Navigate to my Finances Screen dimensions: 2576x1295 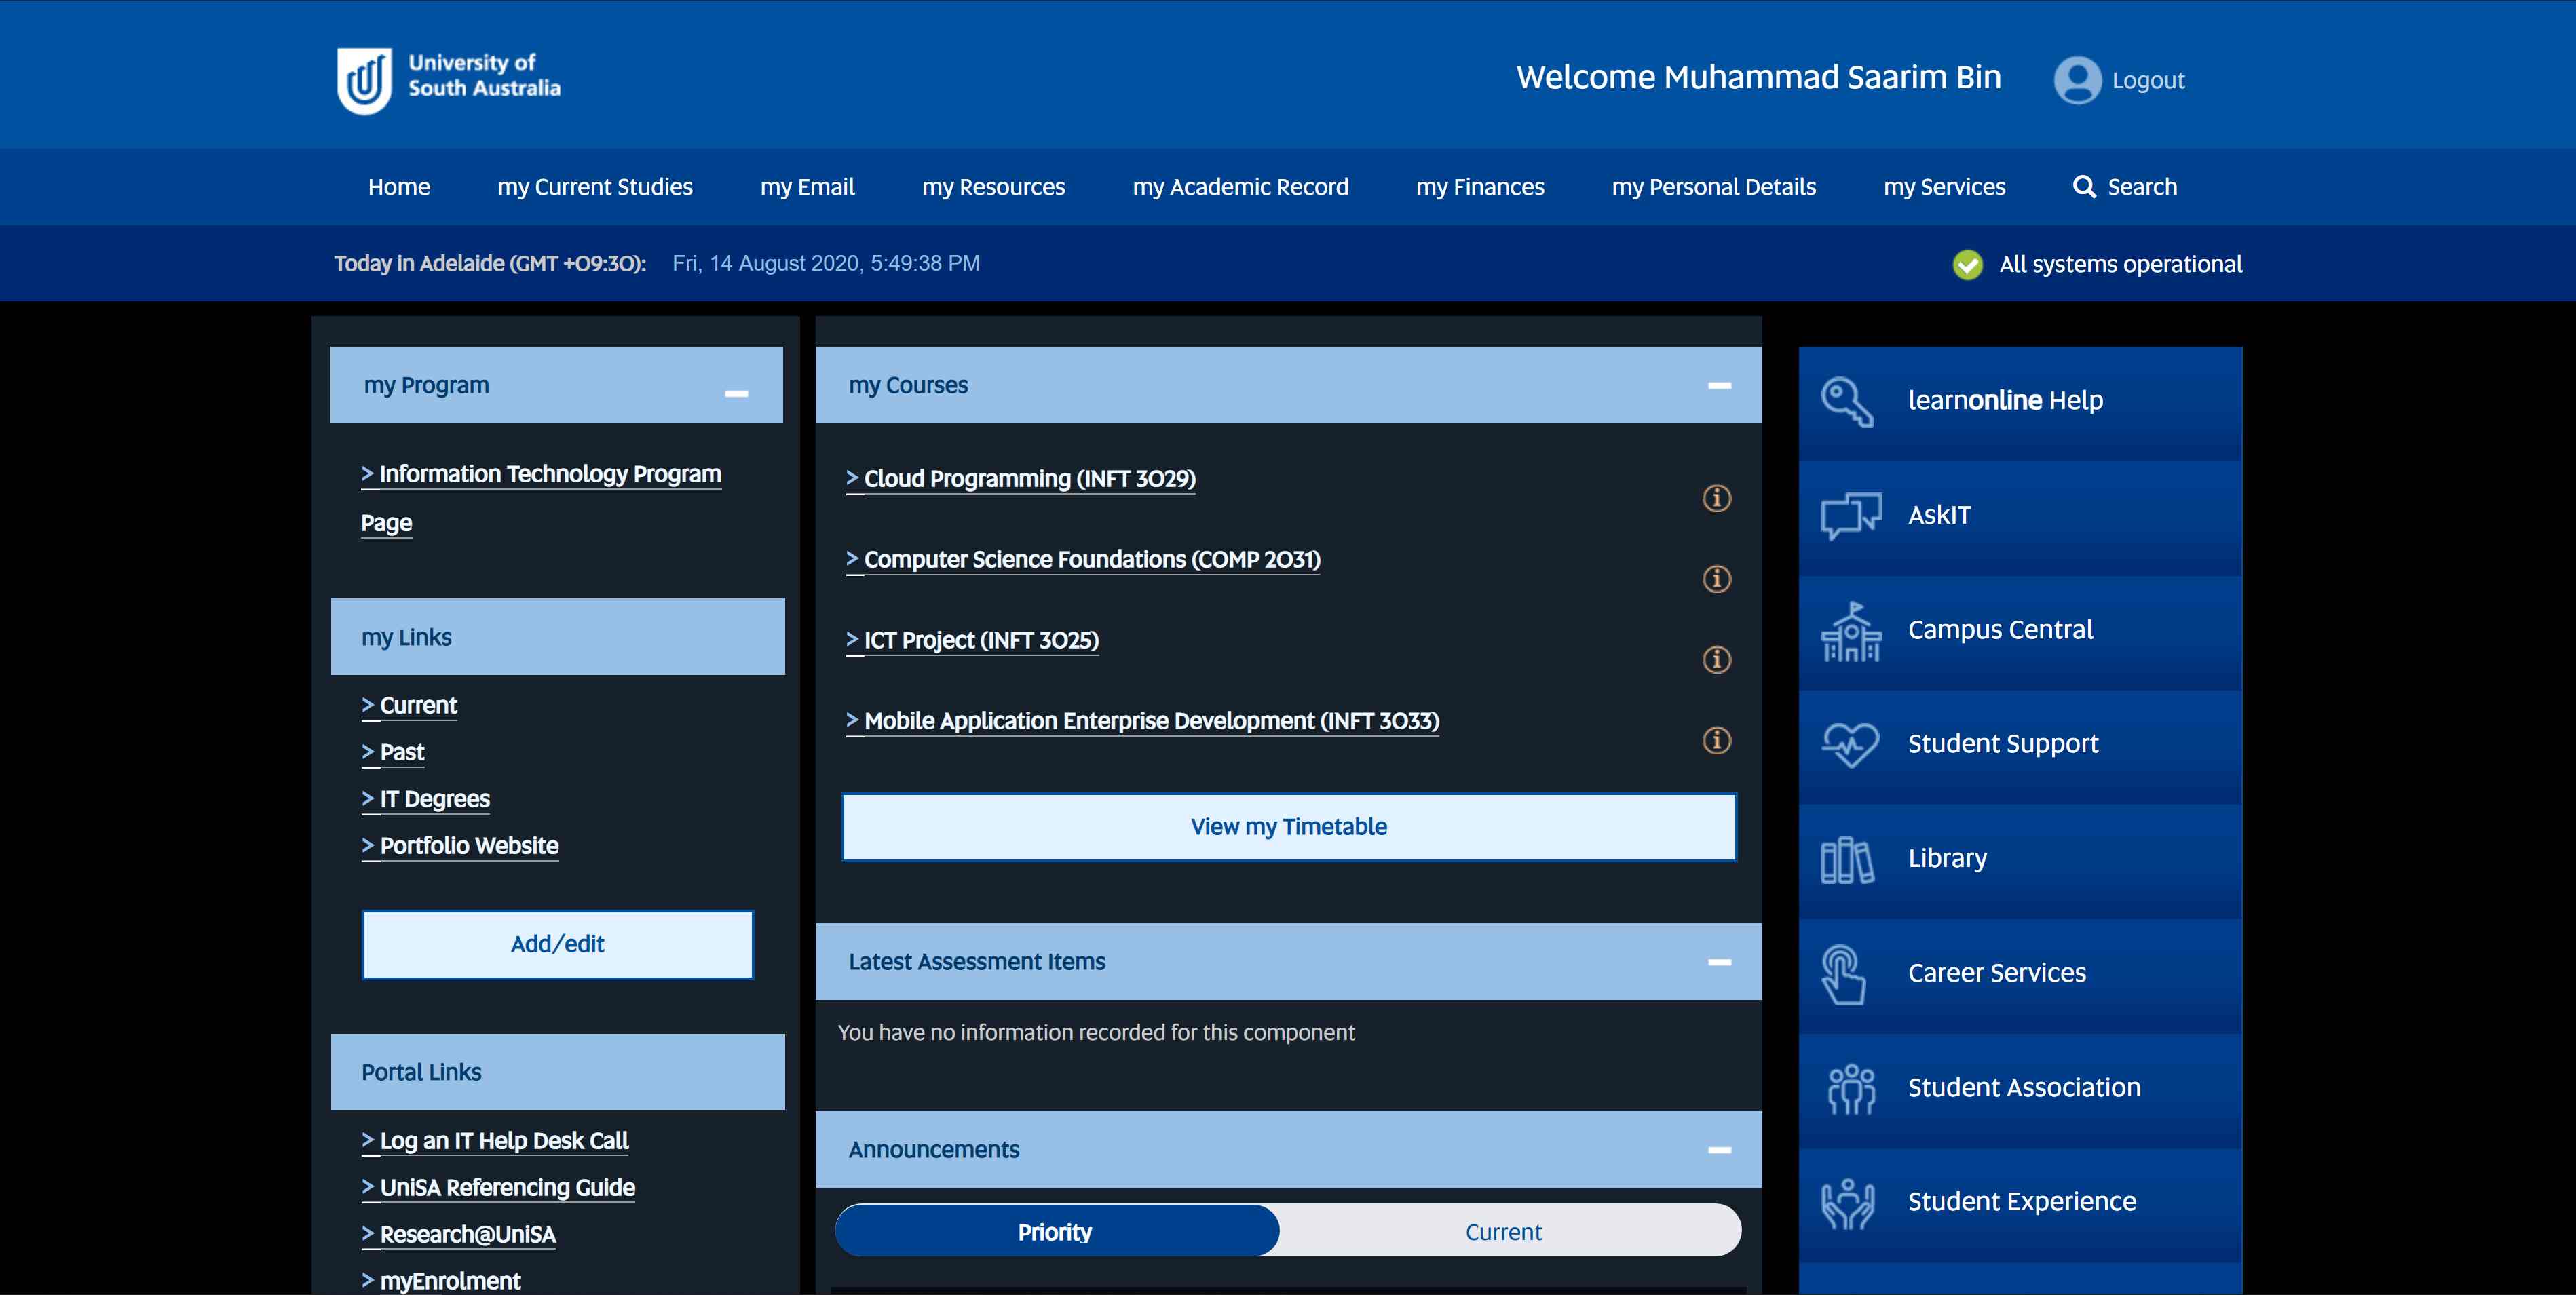1481,186
